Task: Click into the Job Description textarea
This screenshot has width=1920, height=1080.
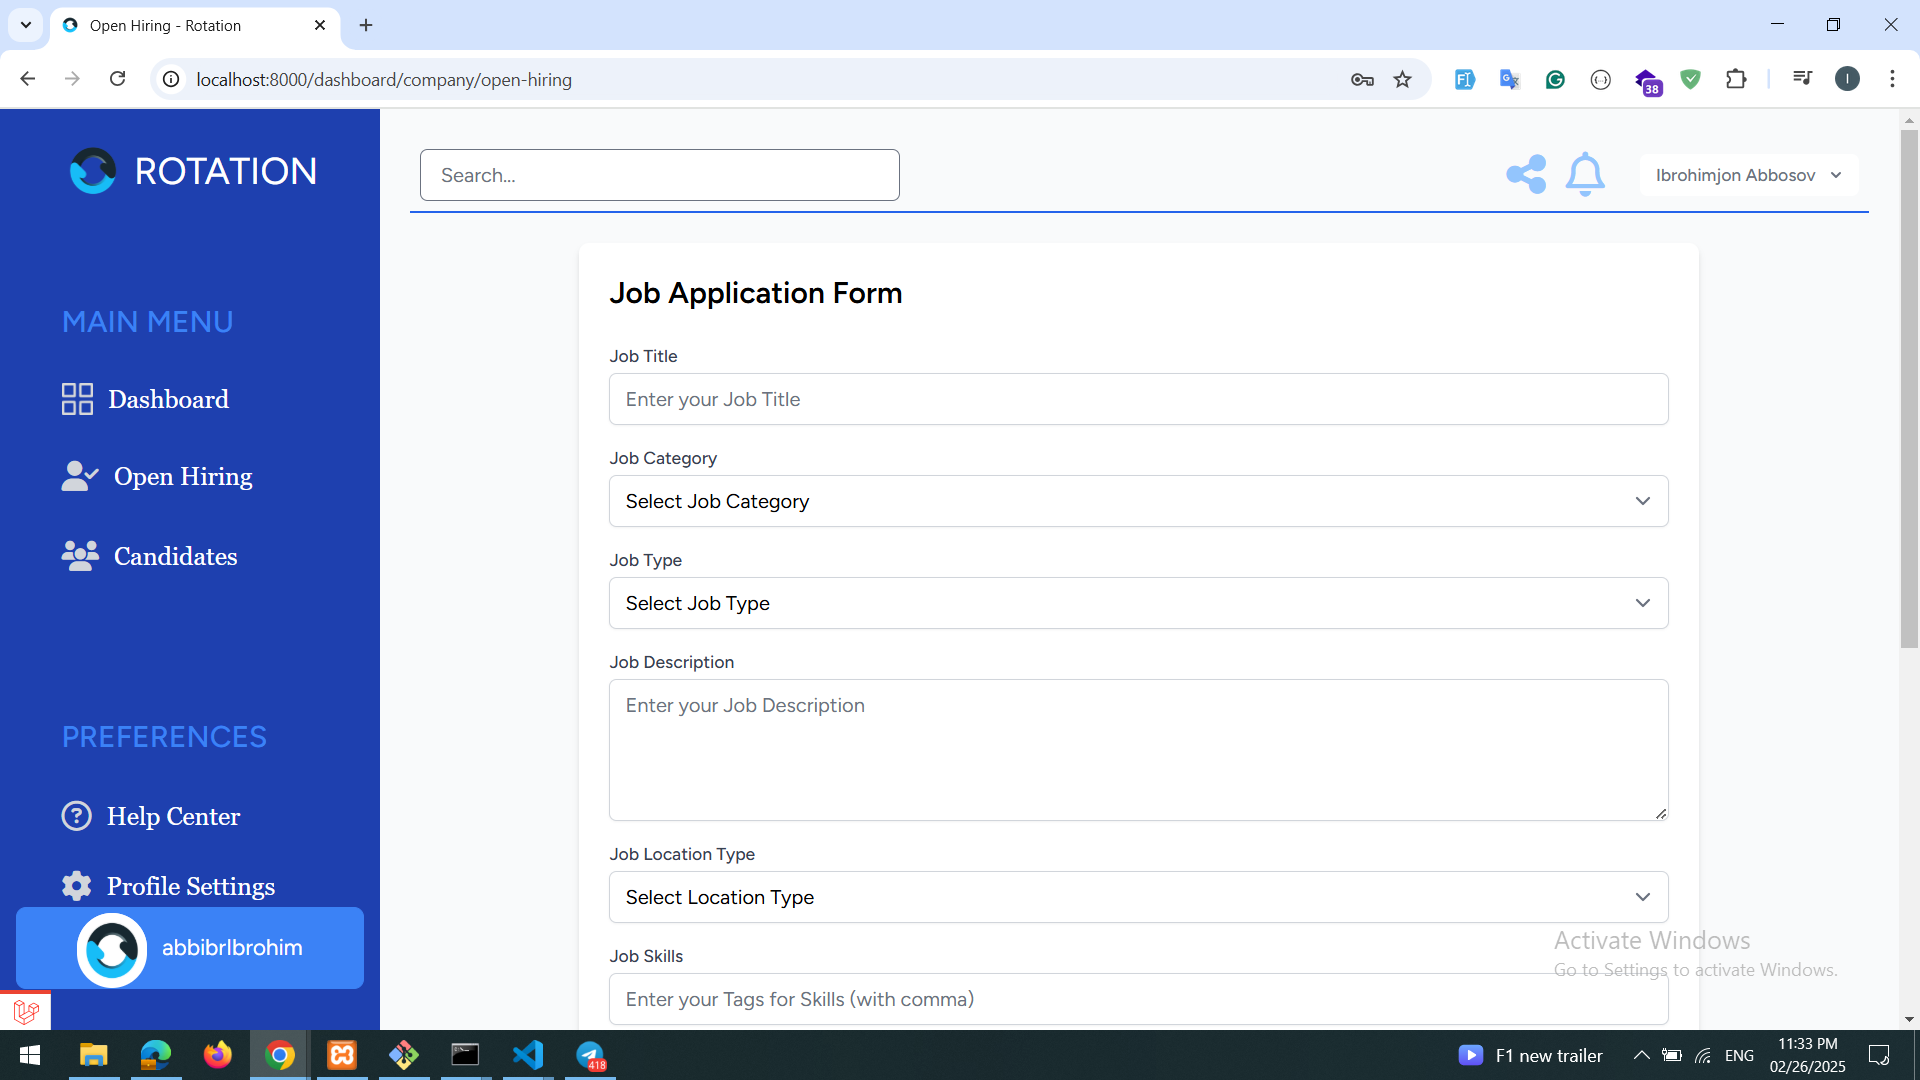Action: (x=1138, y=750)
